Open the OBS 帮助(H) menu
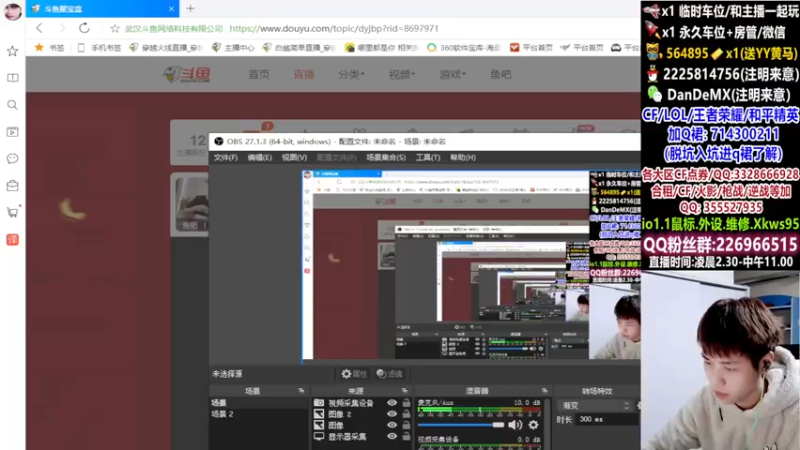 (463, 157)
